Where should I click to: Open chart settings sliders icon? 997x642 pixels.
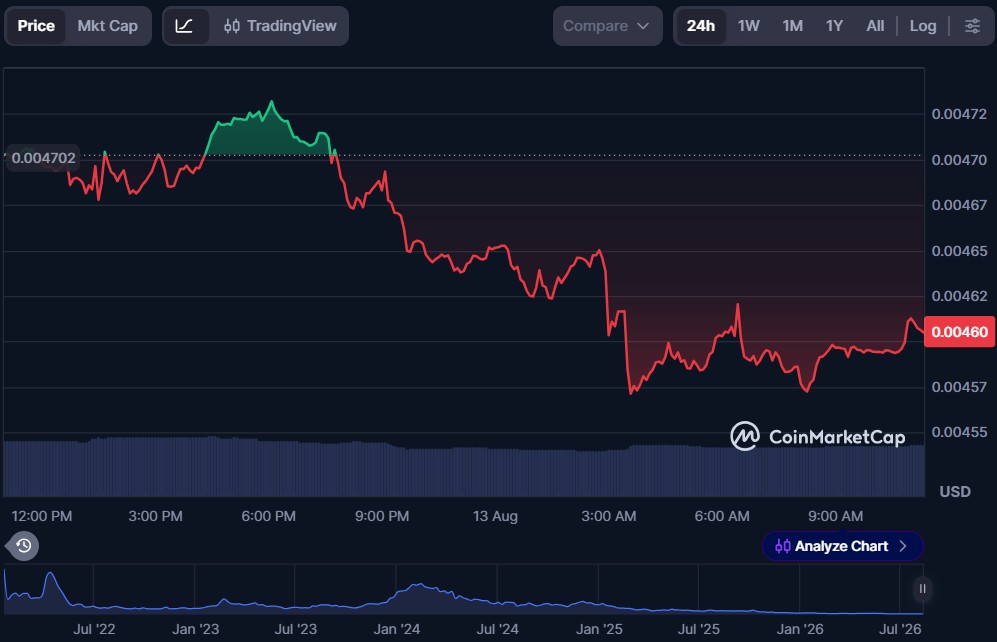pyautogui.click(x=972, y=26)
